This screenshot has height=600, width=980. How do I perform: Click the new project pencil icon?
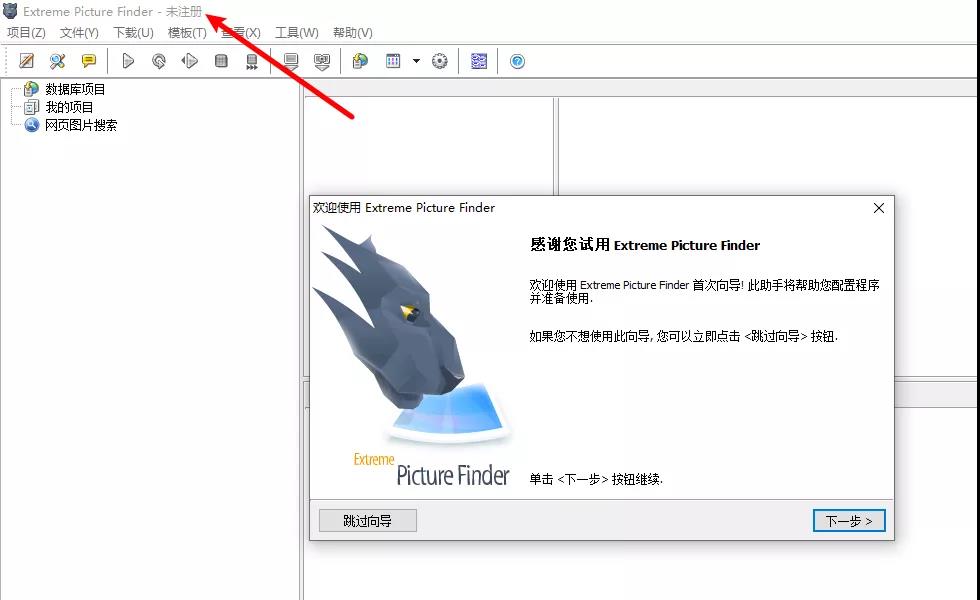(x=26, y=61)
